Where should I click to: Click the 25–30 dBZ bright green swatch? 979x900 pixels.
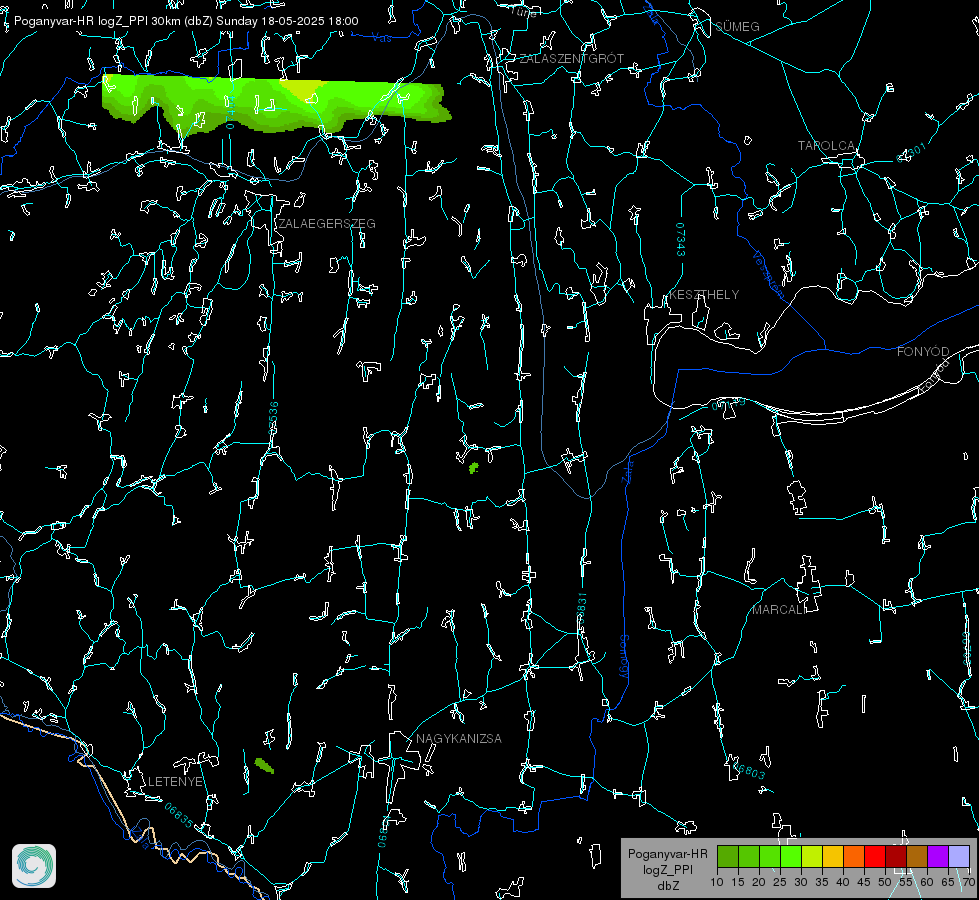click(x=791, y=856)
